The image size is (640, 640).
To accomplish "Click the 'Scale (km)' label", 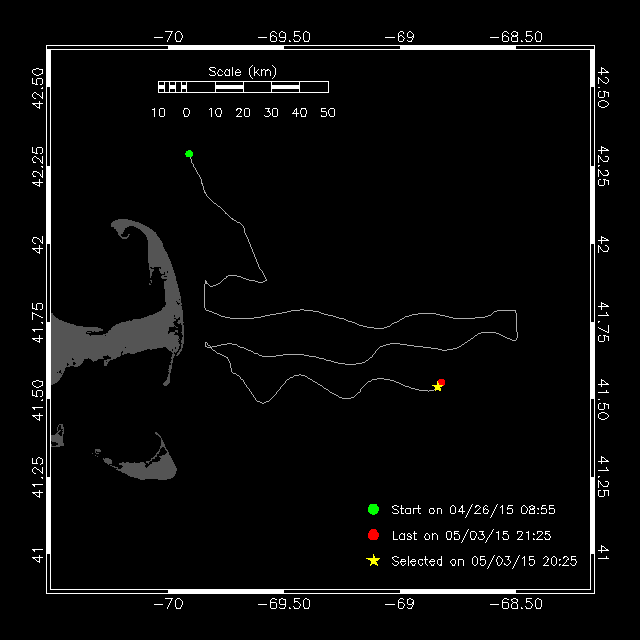I will point(242,72).
